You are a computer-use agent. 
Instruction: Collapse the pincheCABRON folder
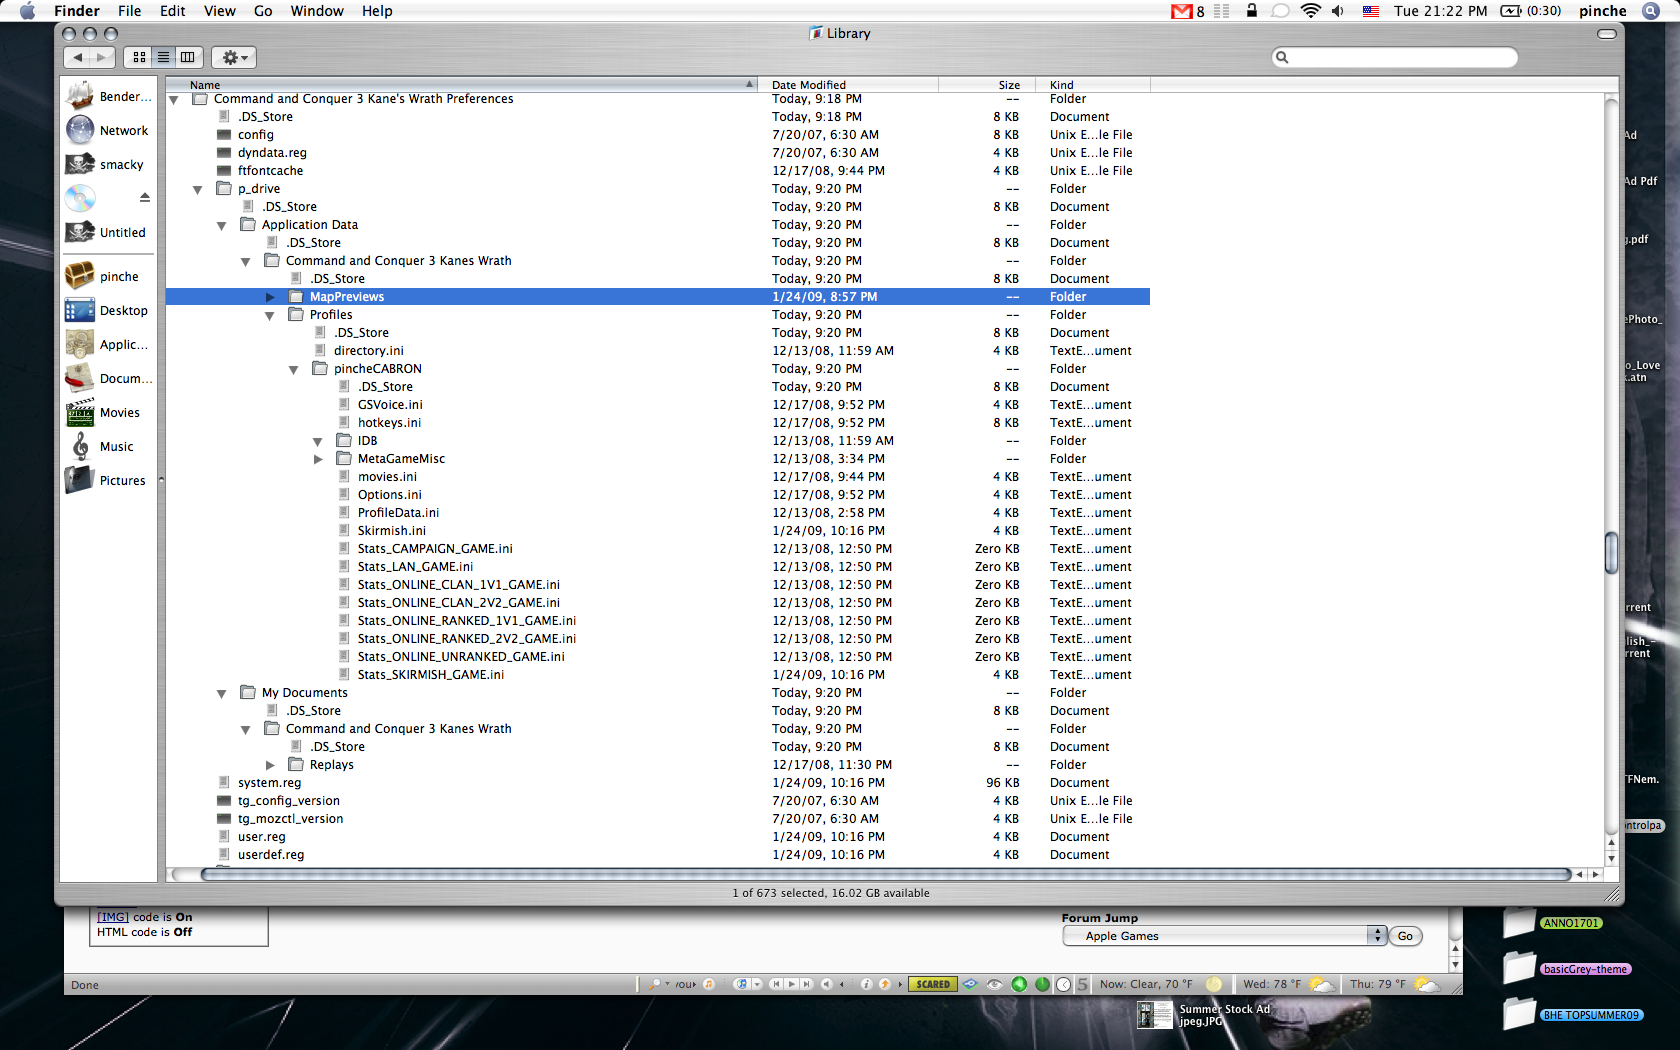(294, 370)
